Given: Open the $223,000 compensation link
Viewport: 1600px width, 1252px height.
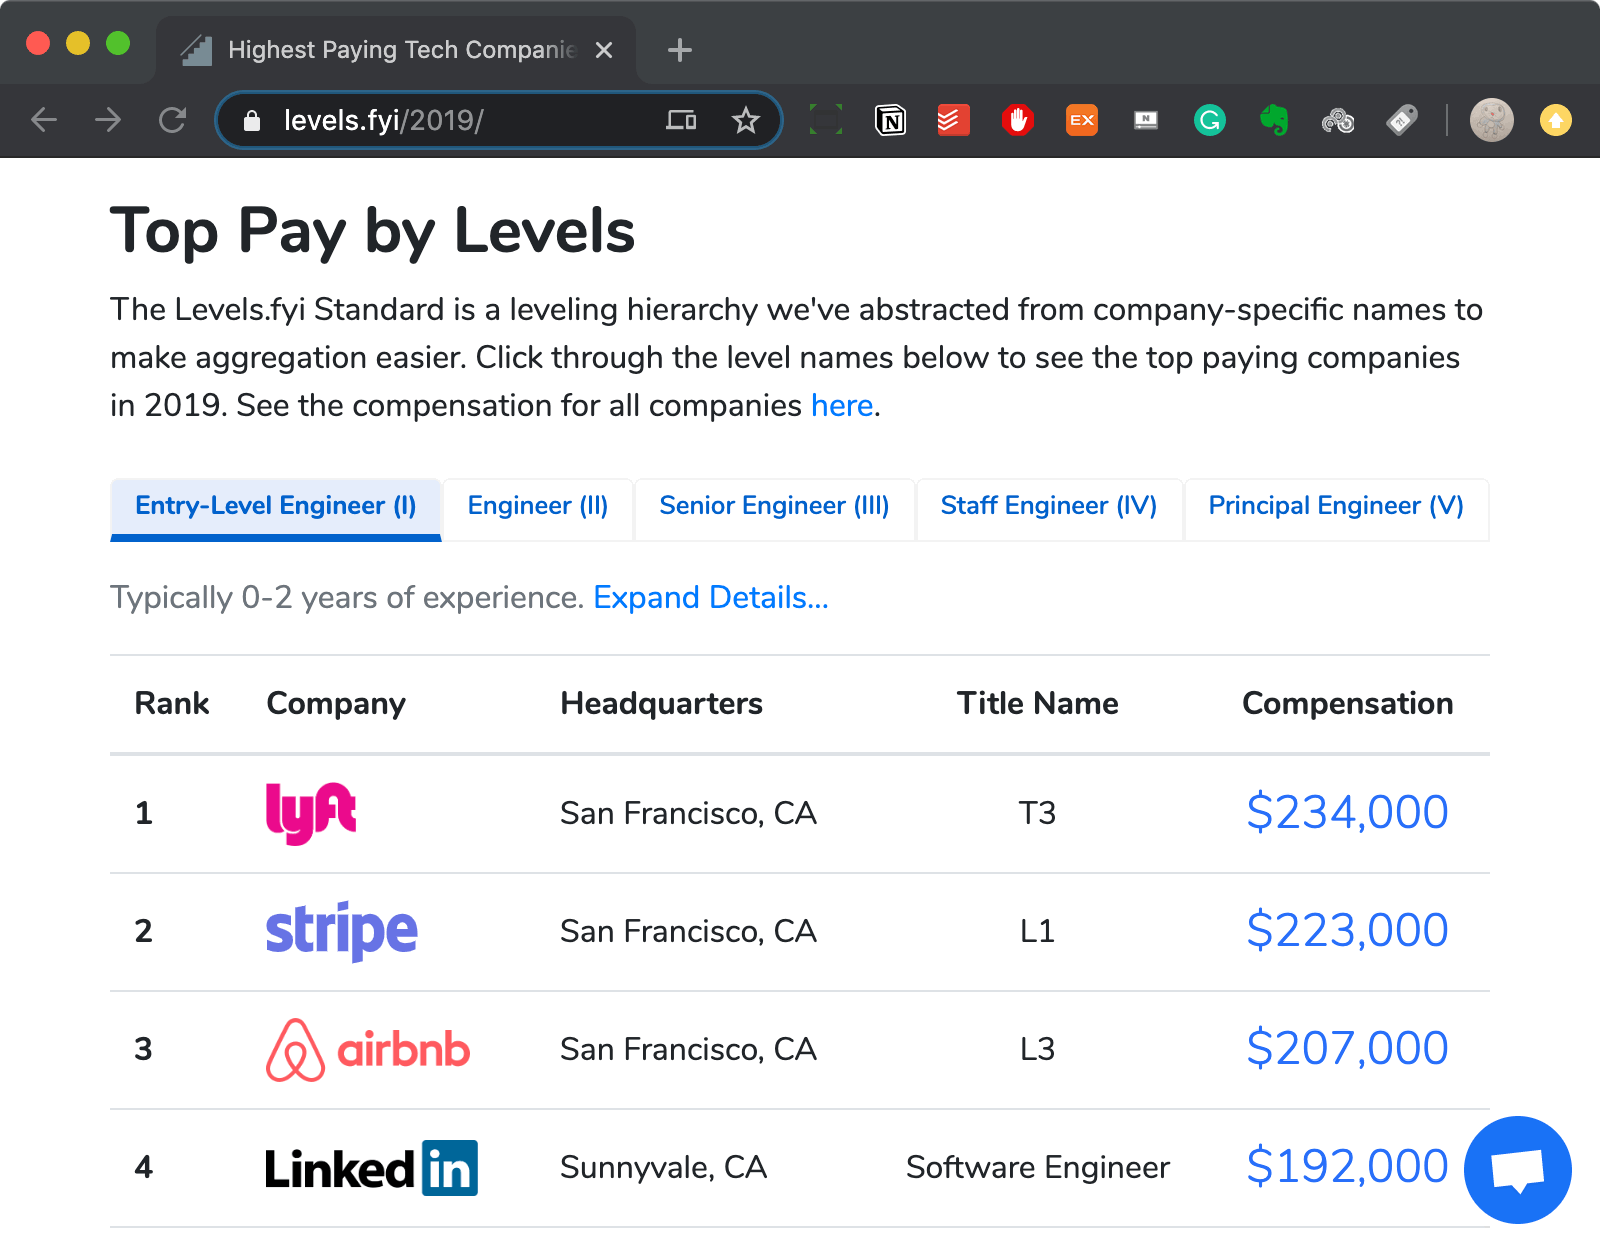Looking at the screenshot, I should 1347,930.
